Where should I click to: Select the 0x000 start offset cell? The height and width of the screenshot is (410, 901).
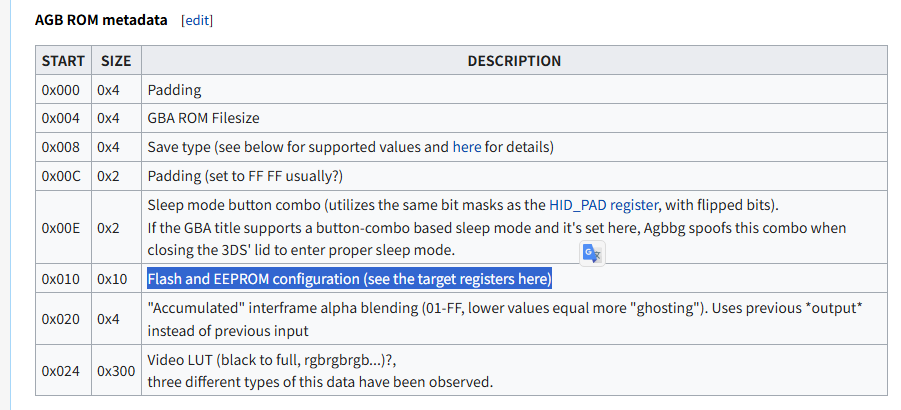[63, 90]
